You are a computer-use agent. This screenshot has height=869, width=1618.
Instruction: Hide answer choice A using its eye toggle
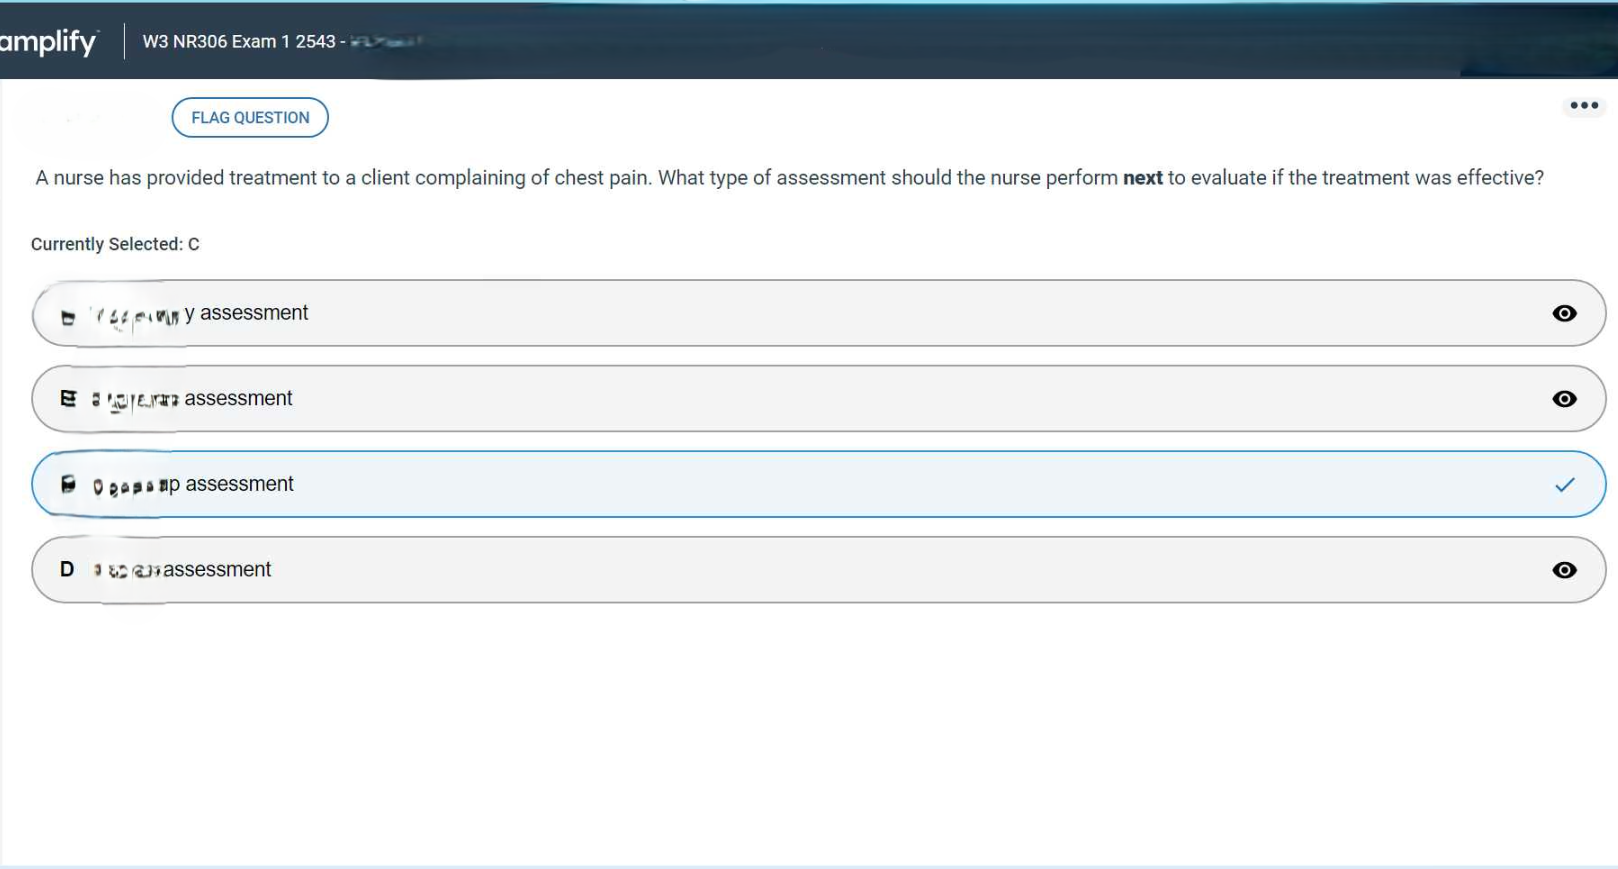click(1565, 313)
